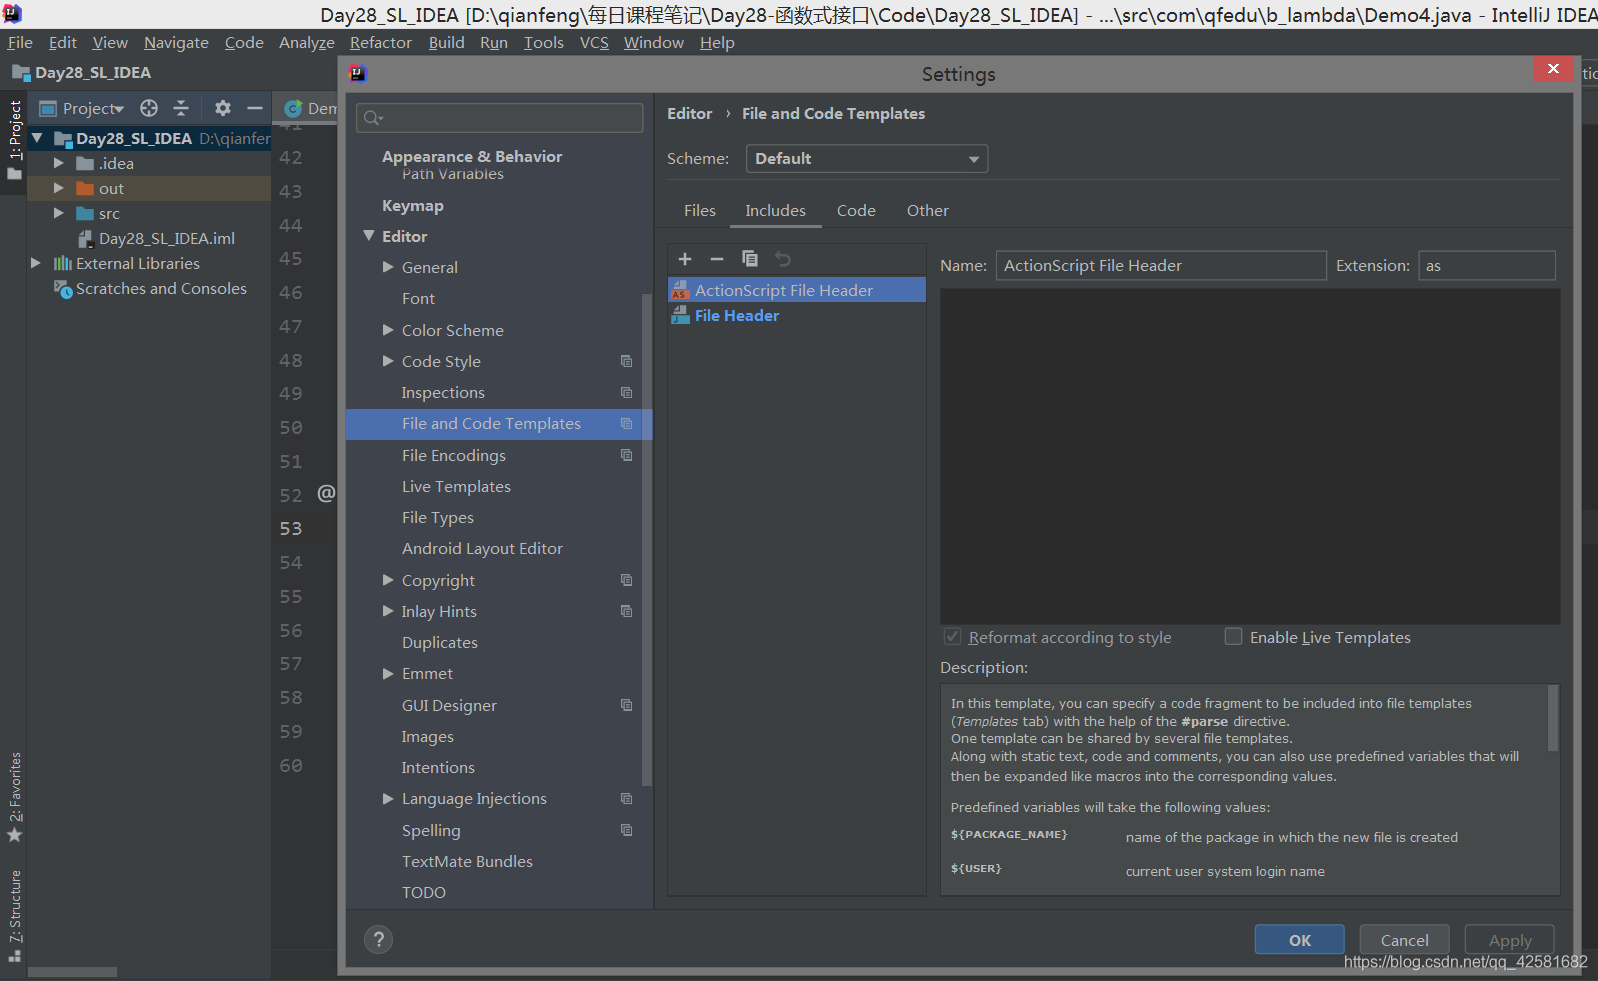Expand the General settings node
Viewport: 1598px width, 981px height.
click(x=388, y=267)
